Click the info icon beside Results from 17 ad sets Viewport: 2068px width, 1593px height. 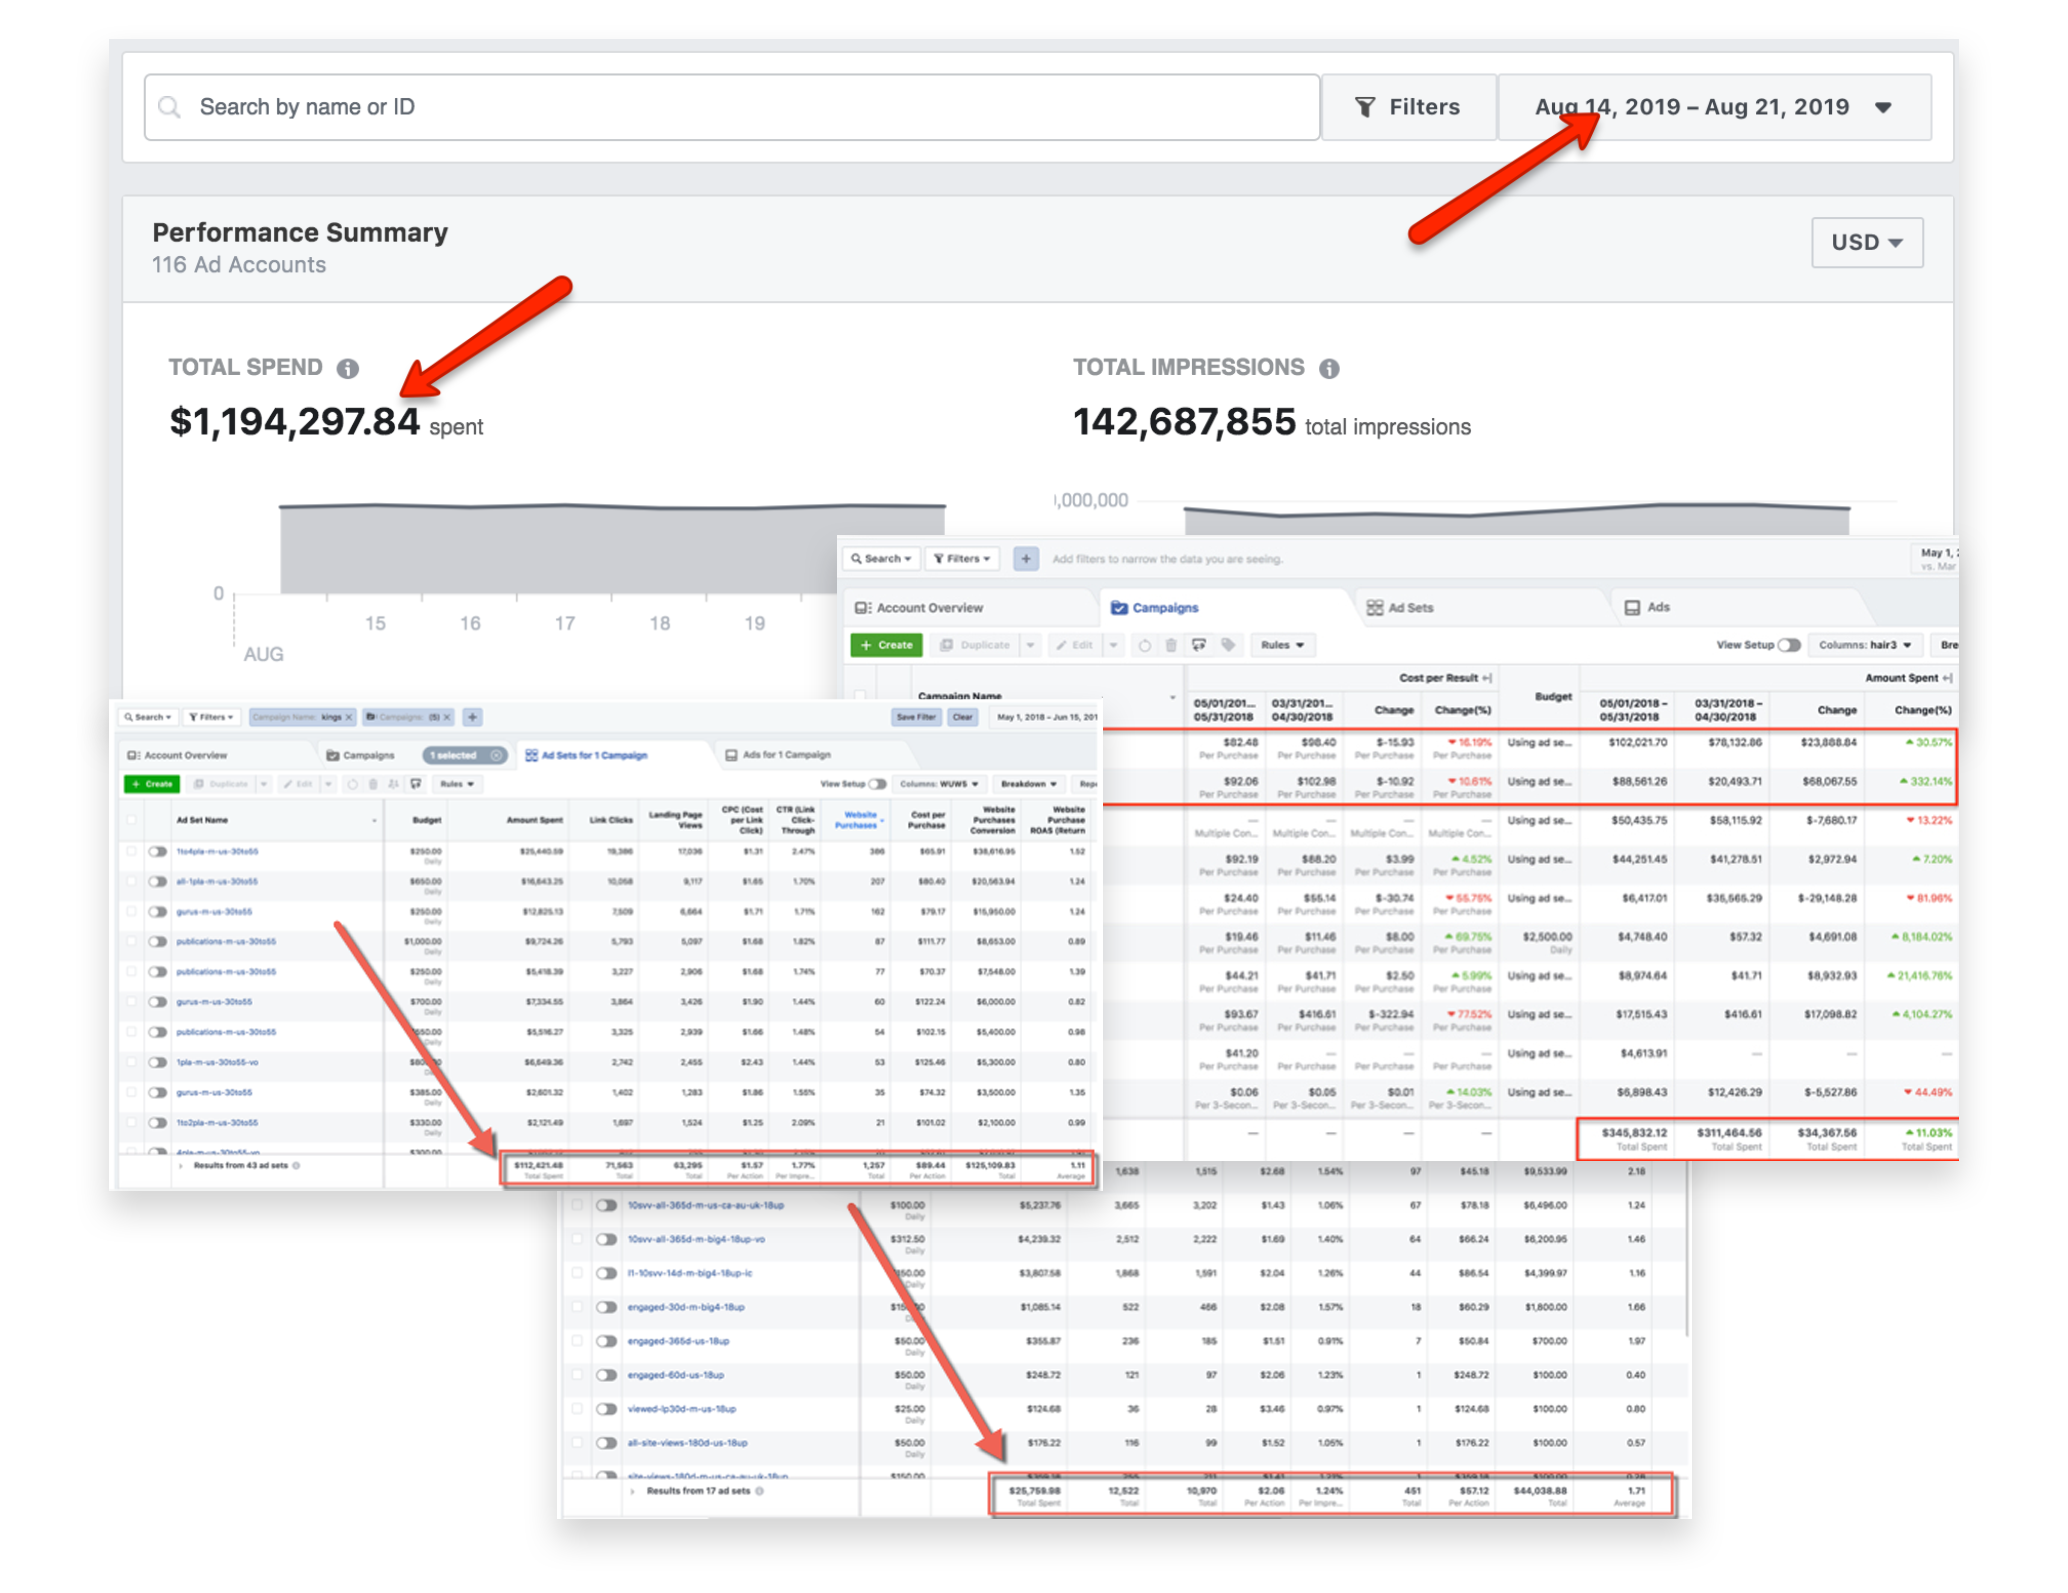pos(759,1492)
